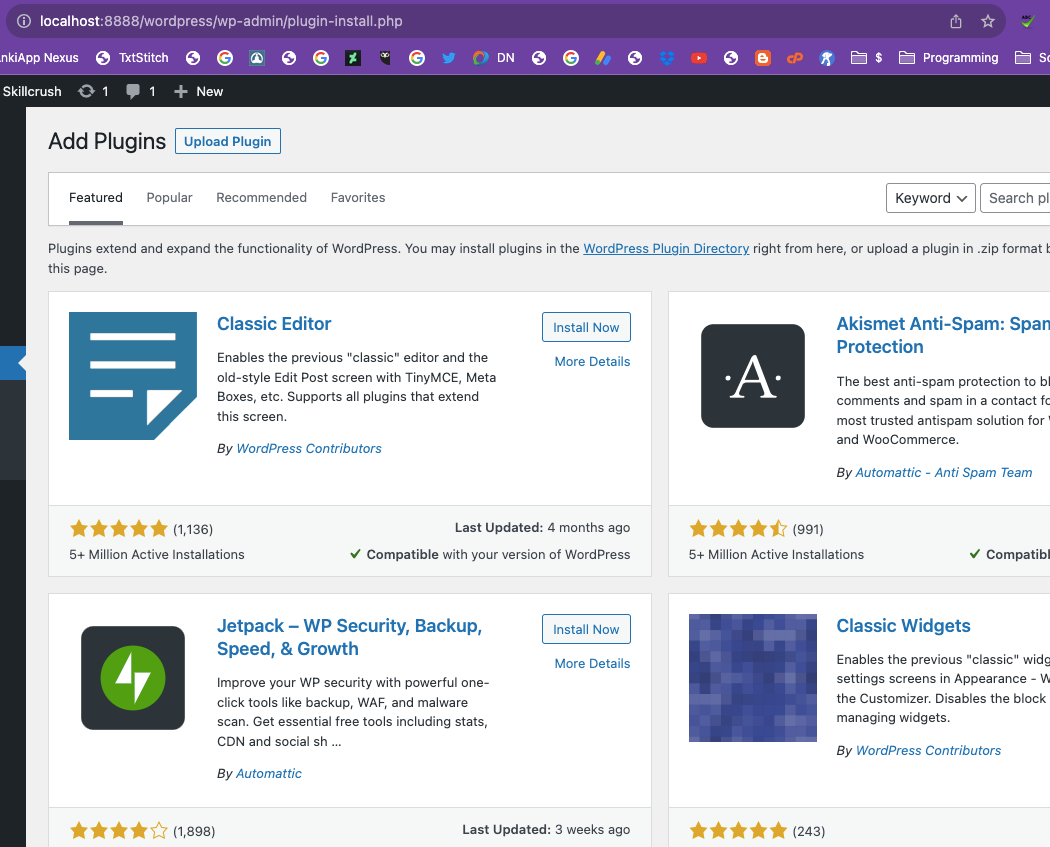The width and height of the screenshot is (1050, 847).
Task: View More Details for Classic Editor
Action: 592,362
